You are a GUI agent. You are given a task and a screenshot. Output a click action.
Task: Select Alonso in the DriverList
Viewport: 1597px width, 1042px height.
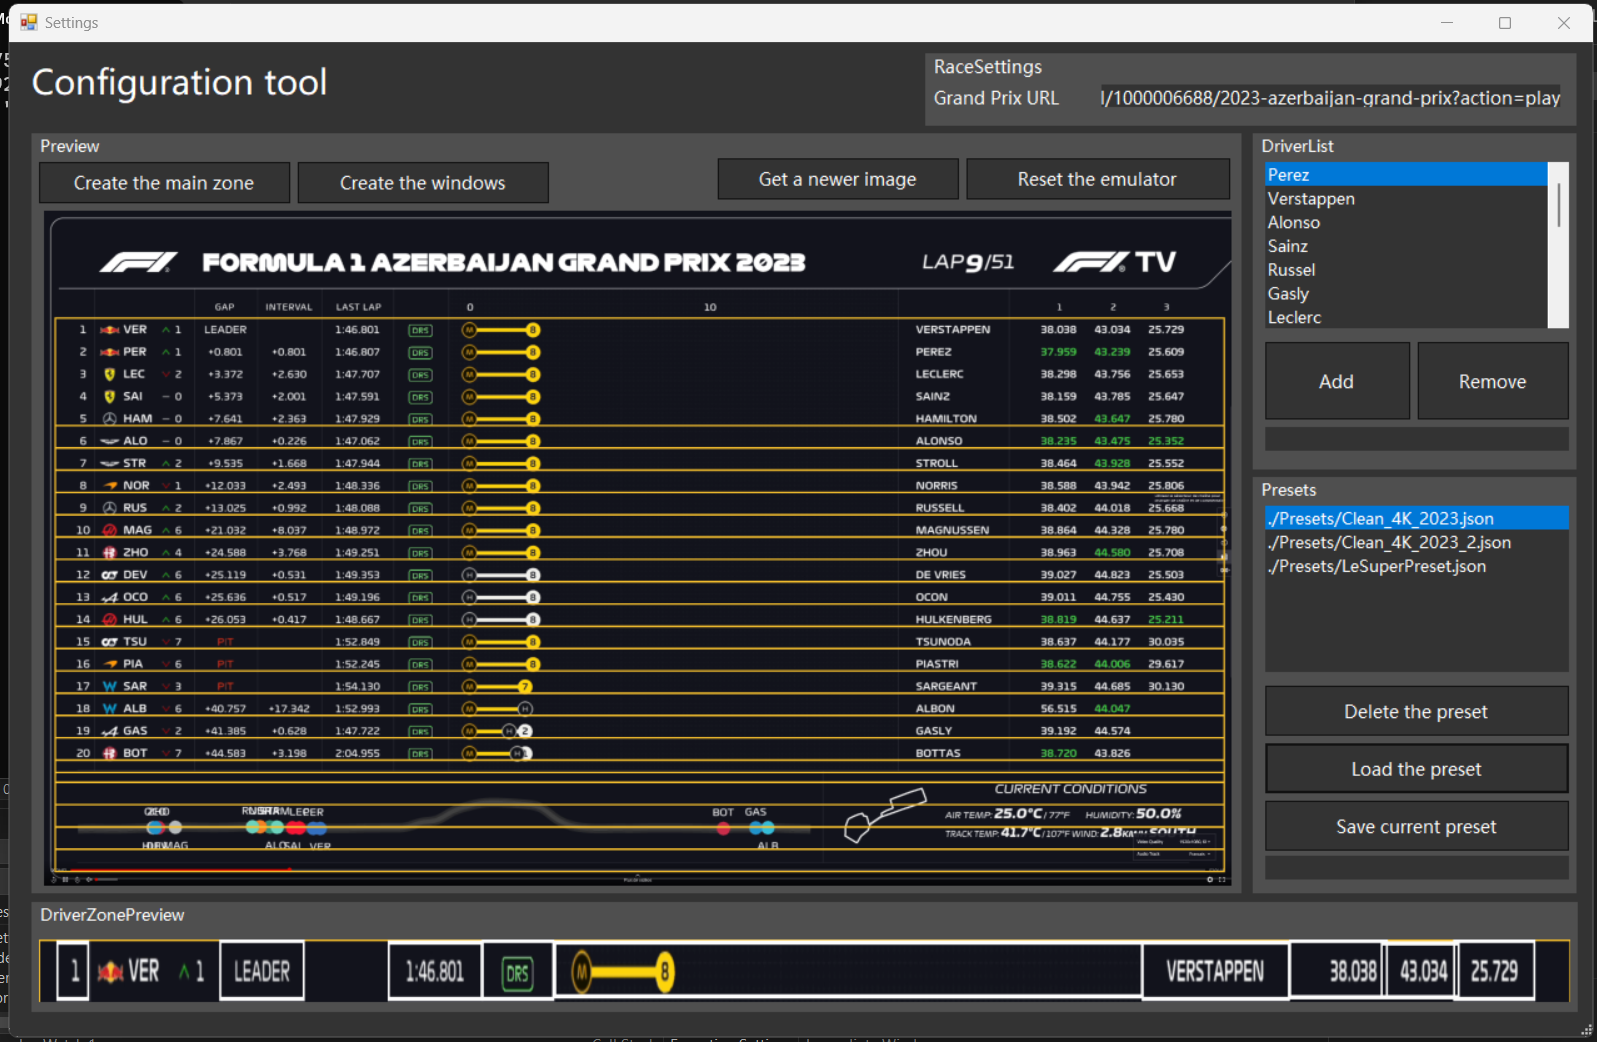coord(1406,222)
